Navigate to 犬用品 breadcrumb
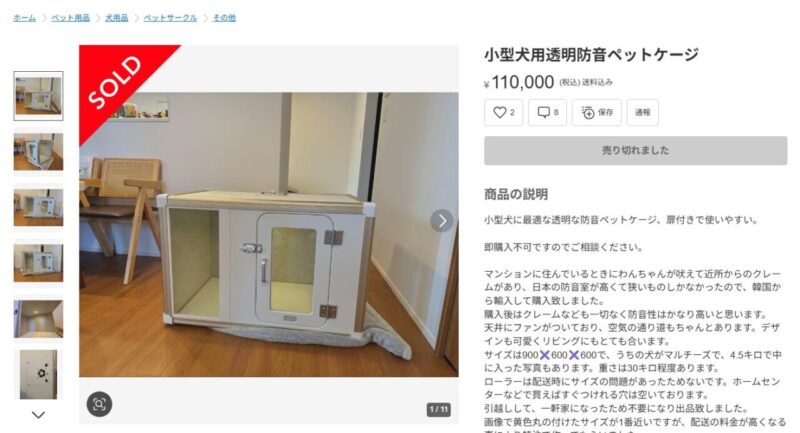 click(x=116, y=18)
